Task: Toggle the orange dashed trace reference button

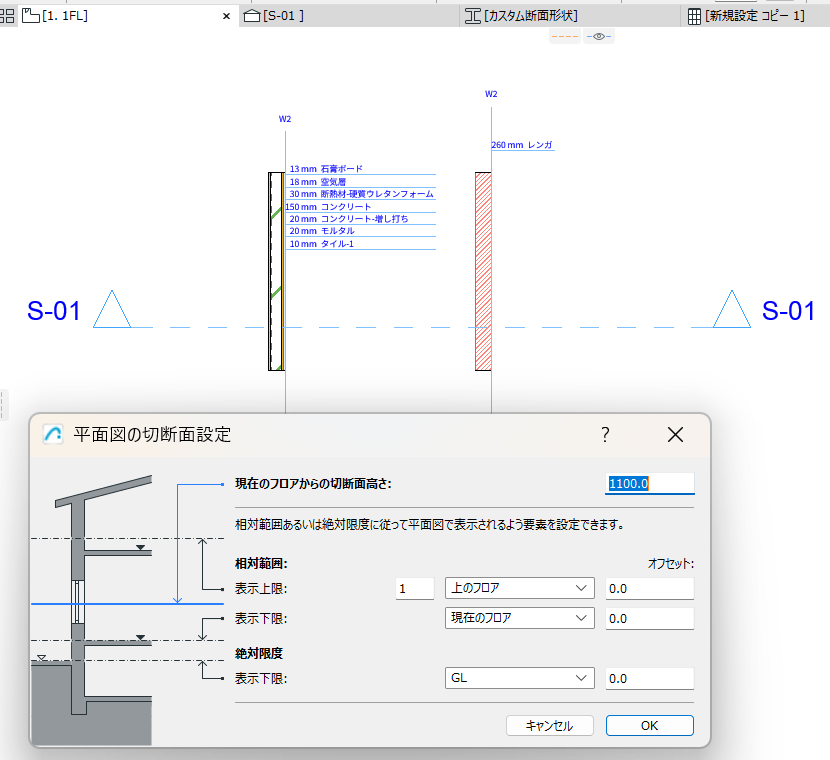Action: [x=565, y=37]
